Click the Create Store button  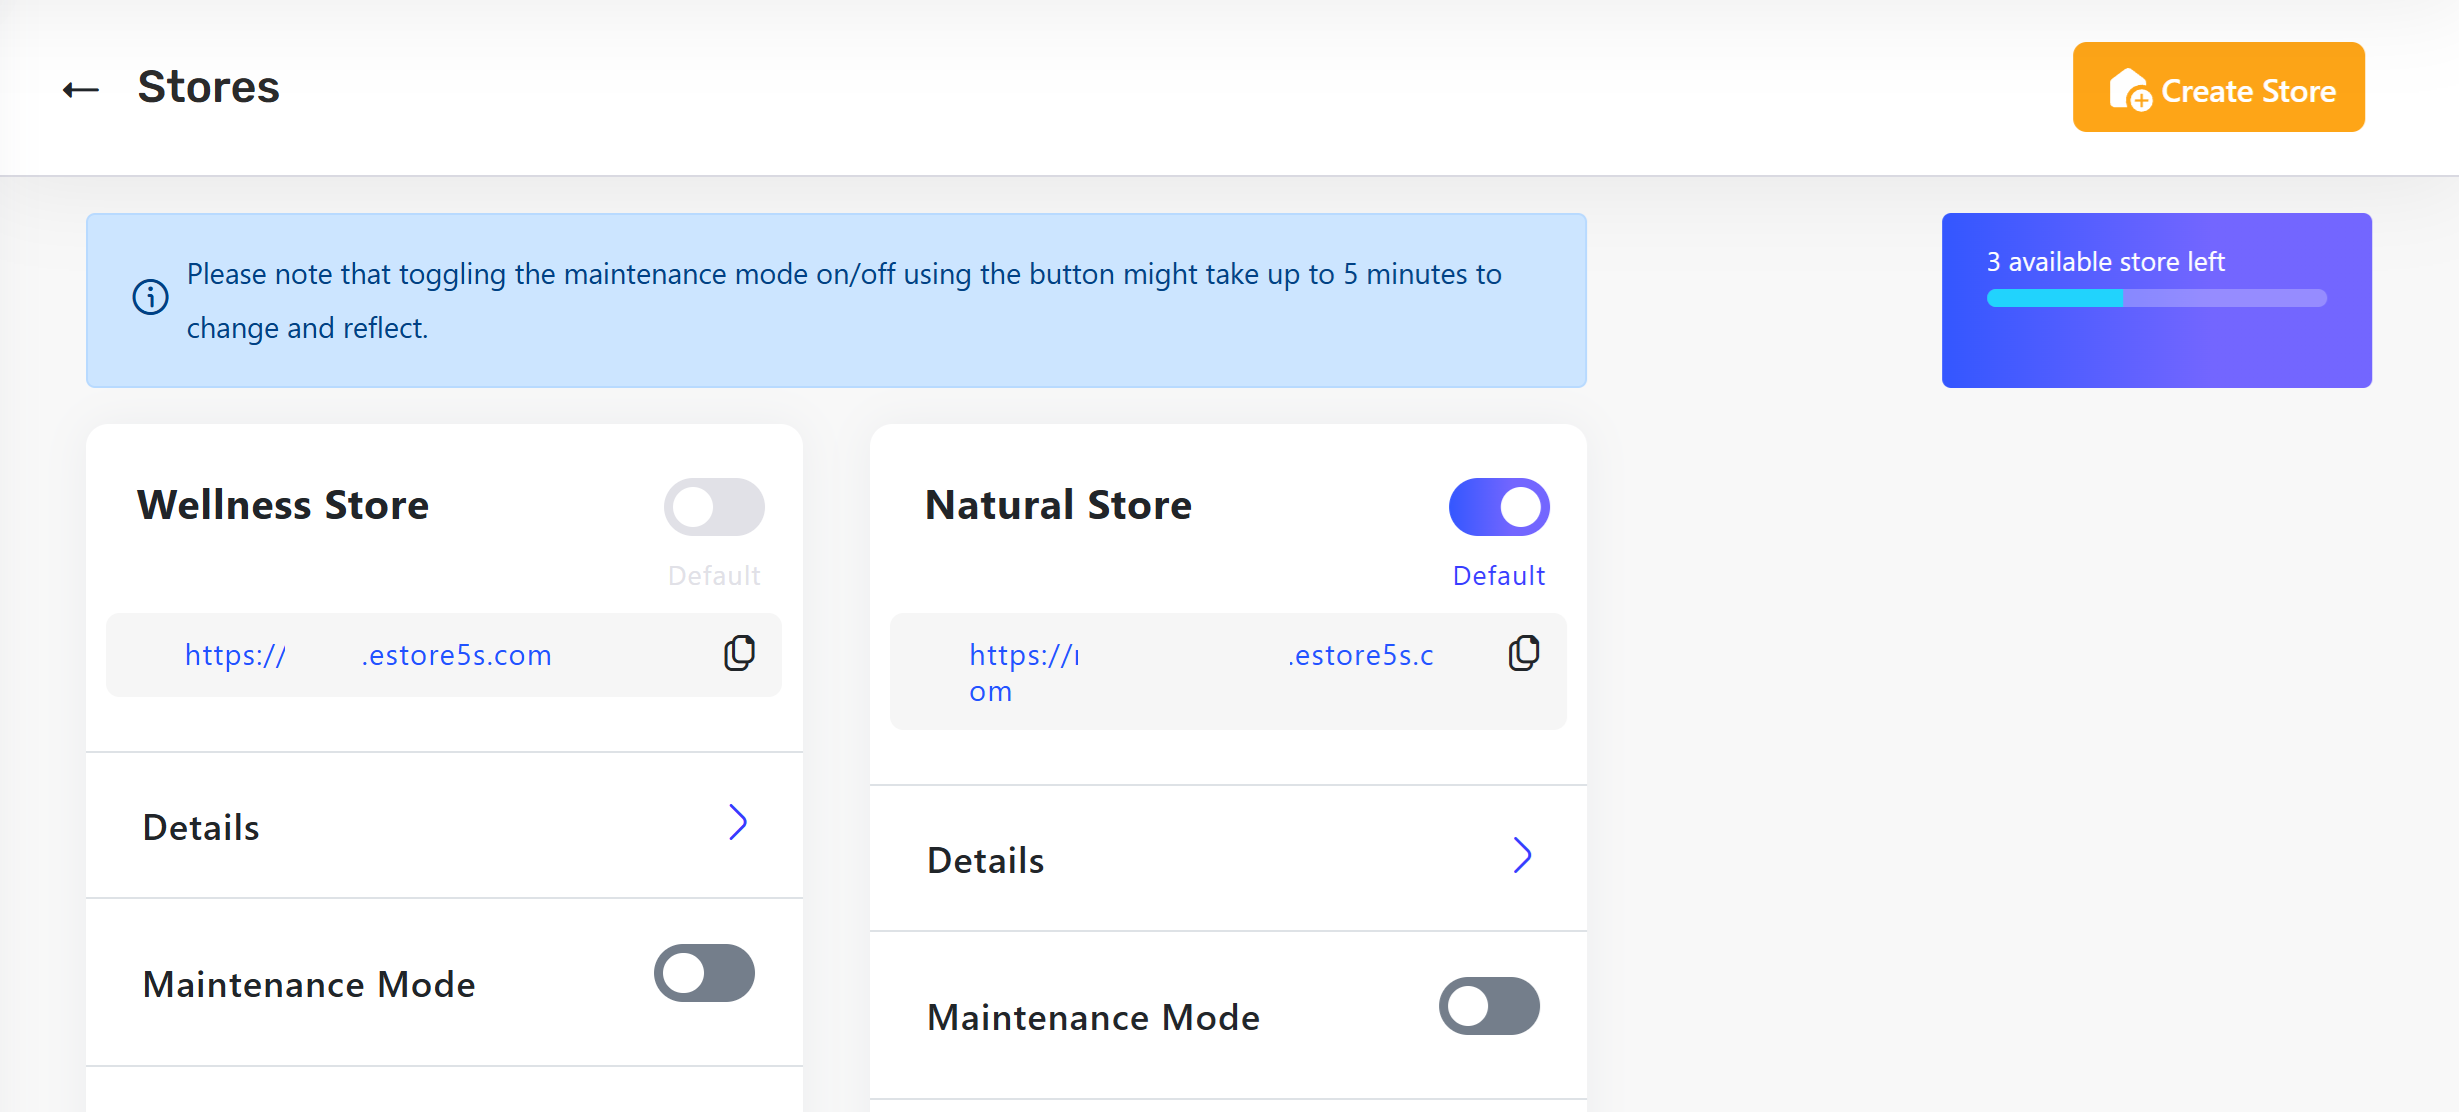click(x=2219, y=87)
